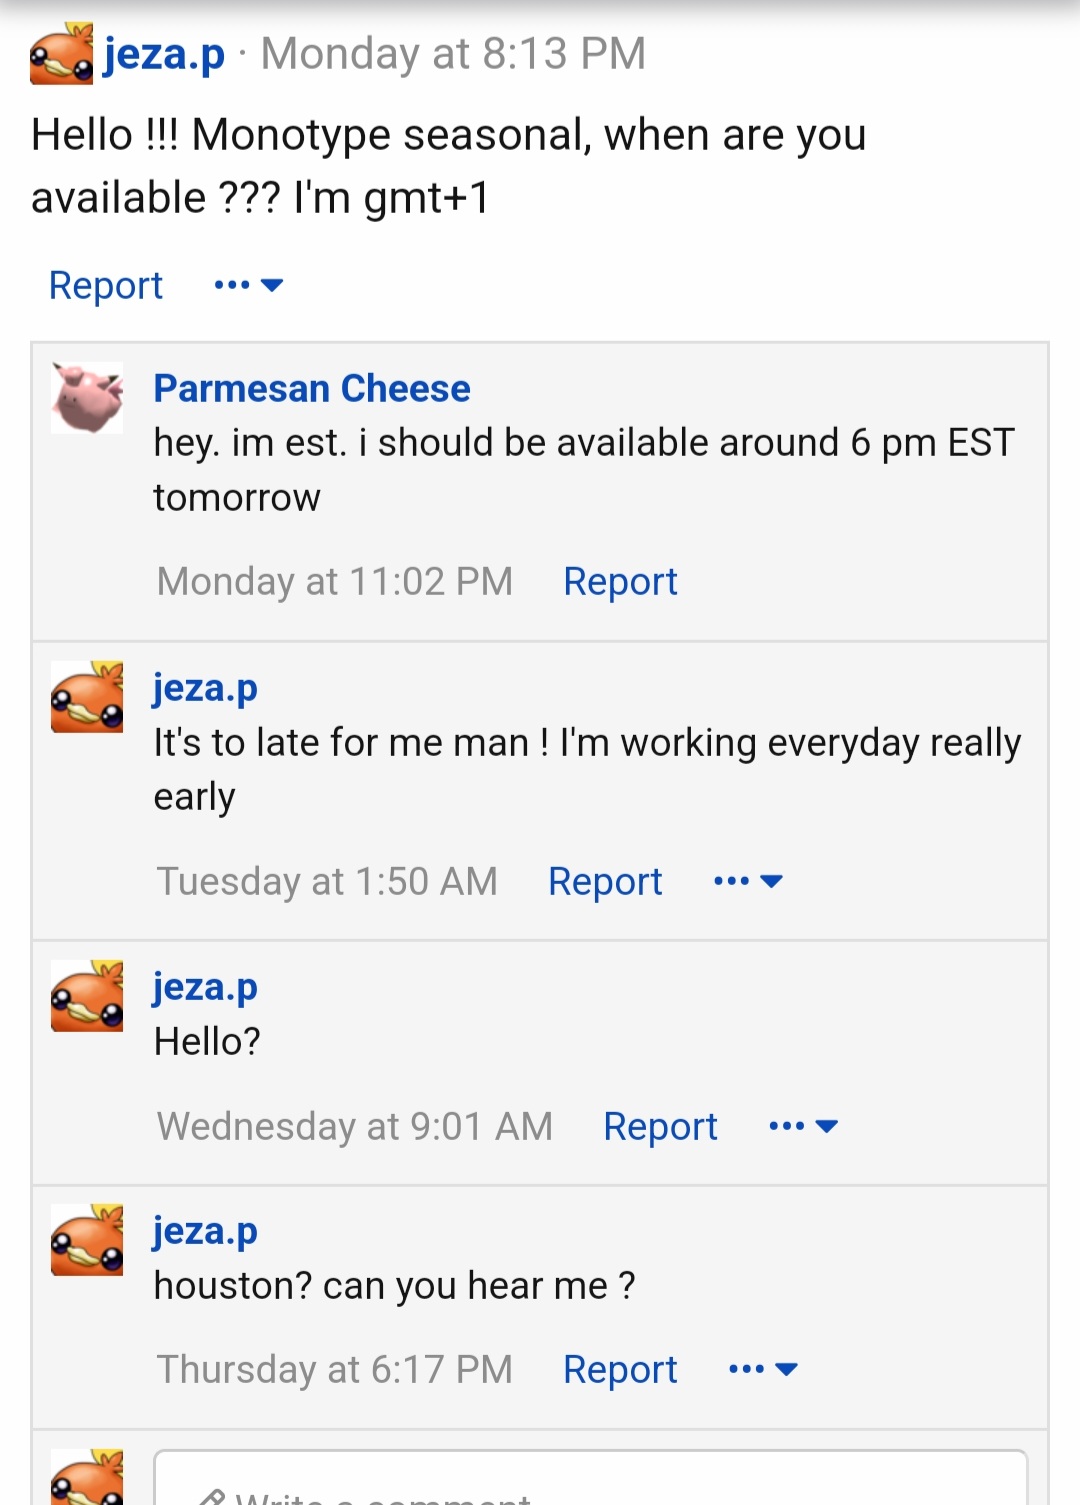Report the "Hello?" comment
This screenshot has width=1080, height=1505.
point(660,1127)
